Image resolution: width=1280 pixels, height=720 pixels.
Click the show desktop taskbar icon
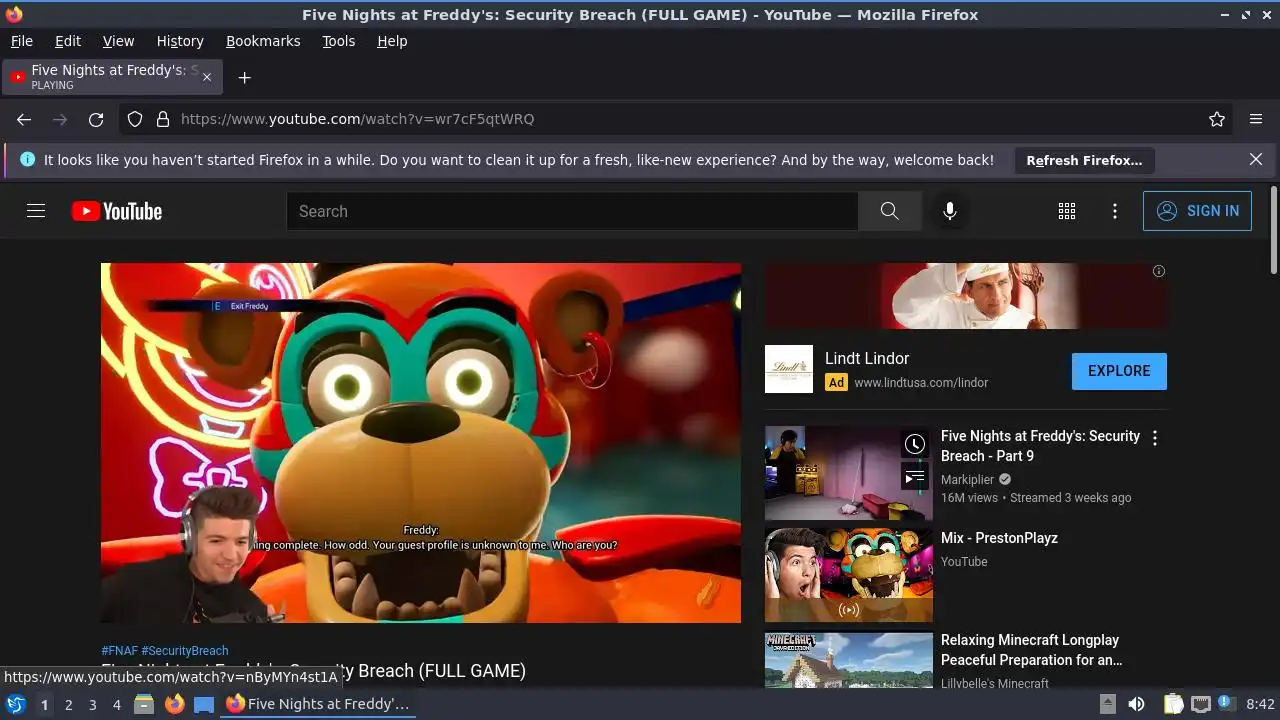(x=203, y=704)
